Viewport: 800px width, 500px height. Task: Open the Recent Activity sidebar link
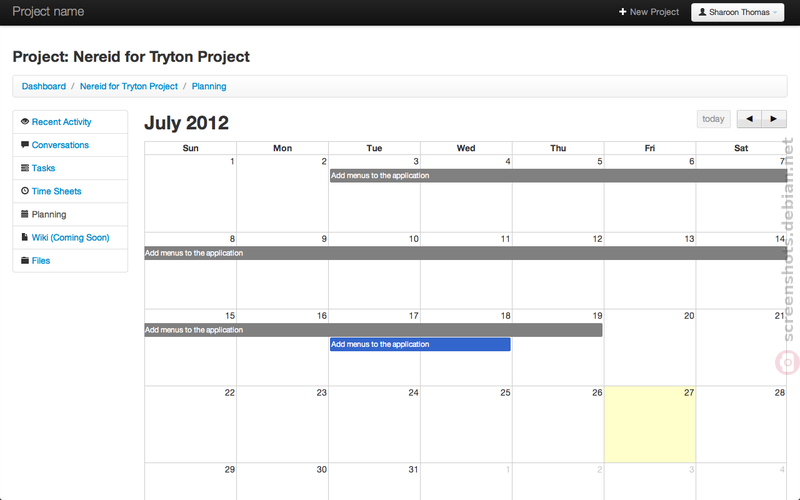[61, 122]
